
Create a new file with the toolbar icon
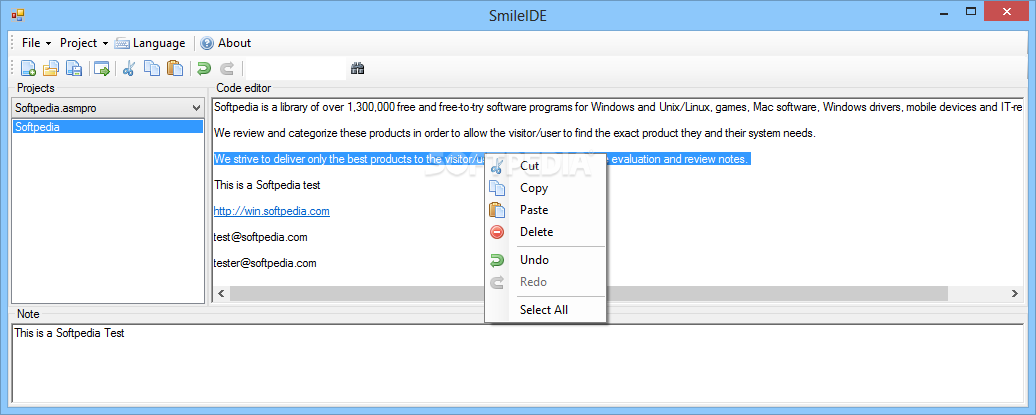(28, 68)
